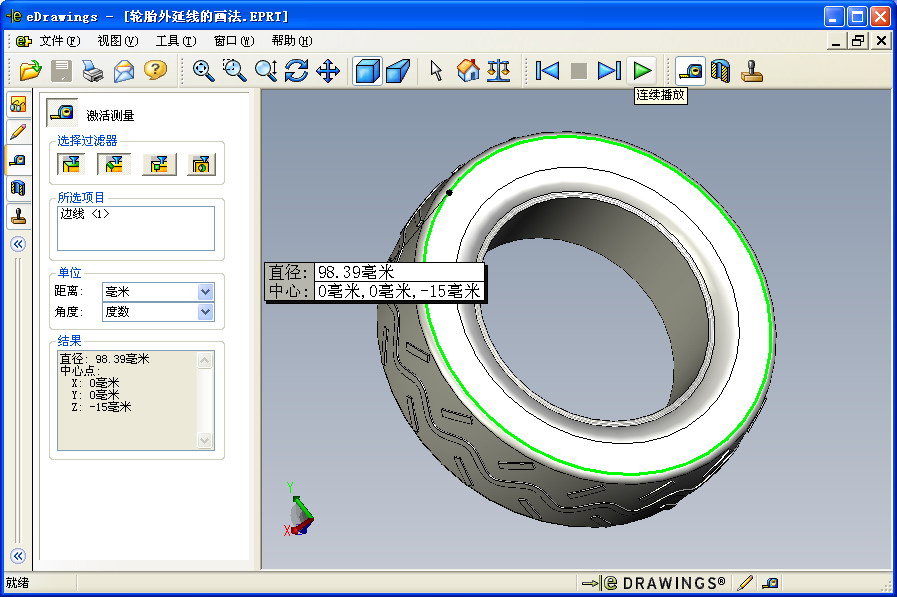
Task: Select the 边线 <1> entry in selected items
Action: click(x=85, y=214)
